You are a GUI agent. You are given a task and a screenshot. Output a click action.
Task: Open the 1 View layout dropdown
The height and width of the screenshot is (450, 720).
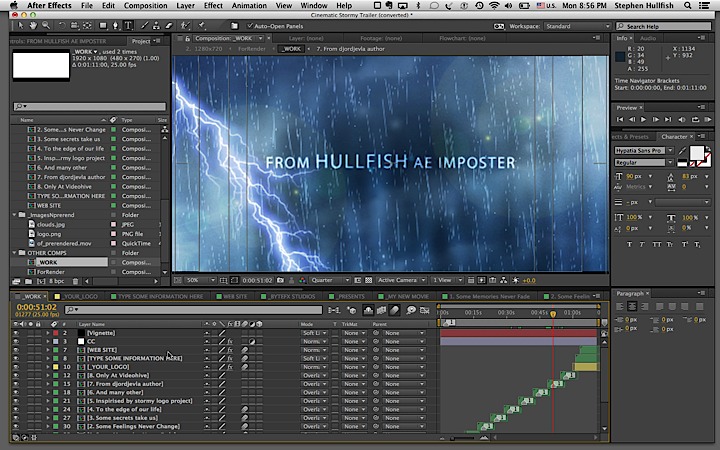coord(446,280)
